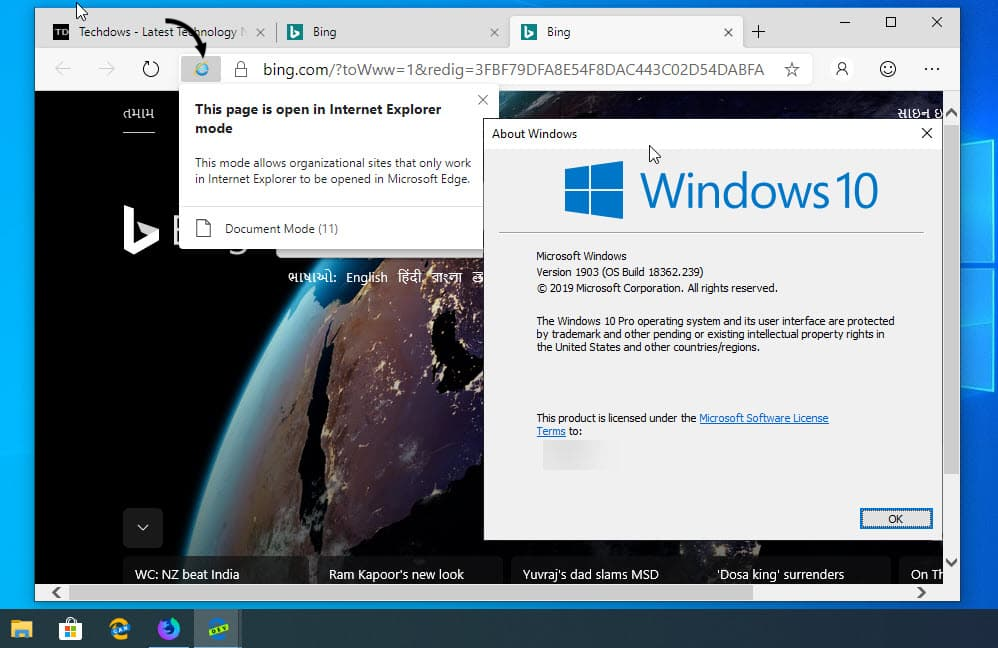Refresh the page with reload button
This screenshot has width=998, height=648.
click(151, 69)
